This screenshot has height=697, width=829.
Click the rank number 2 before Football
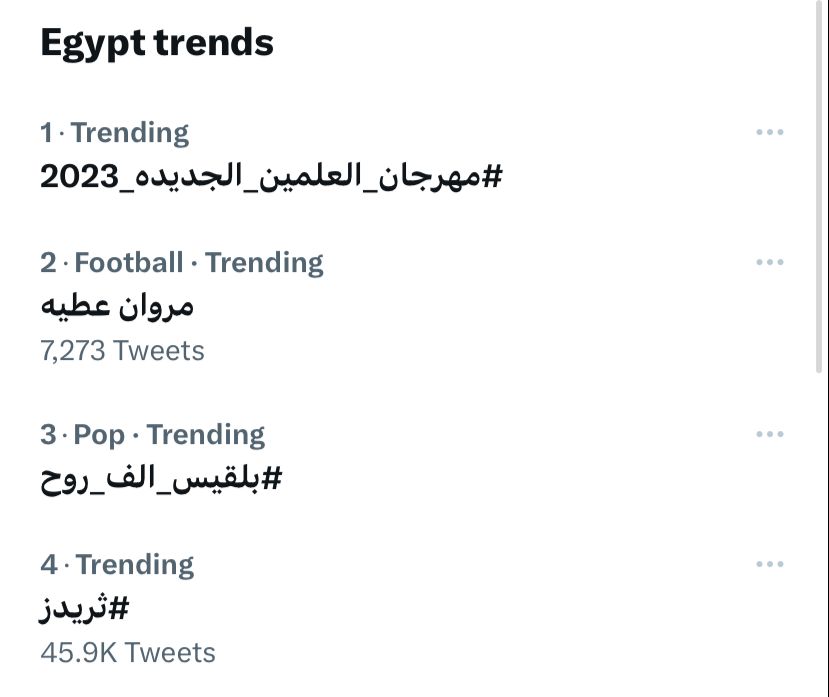[48, 263]
